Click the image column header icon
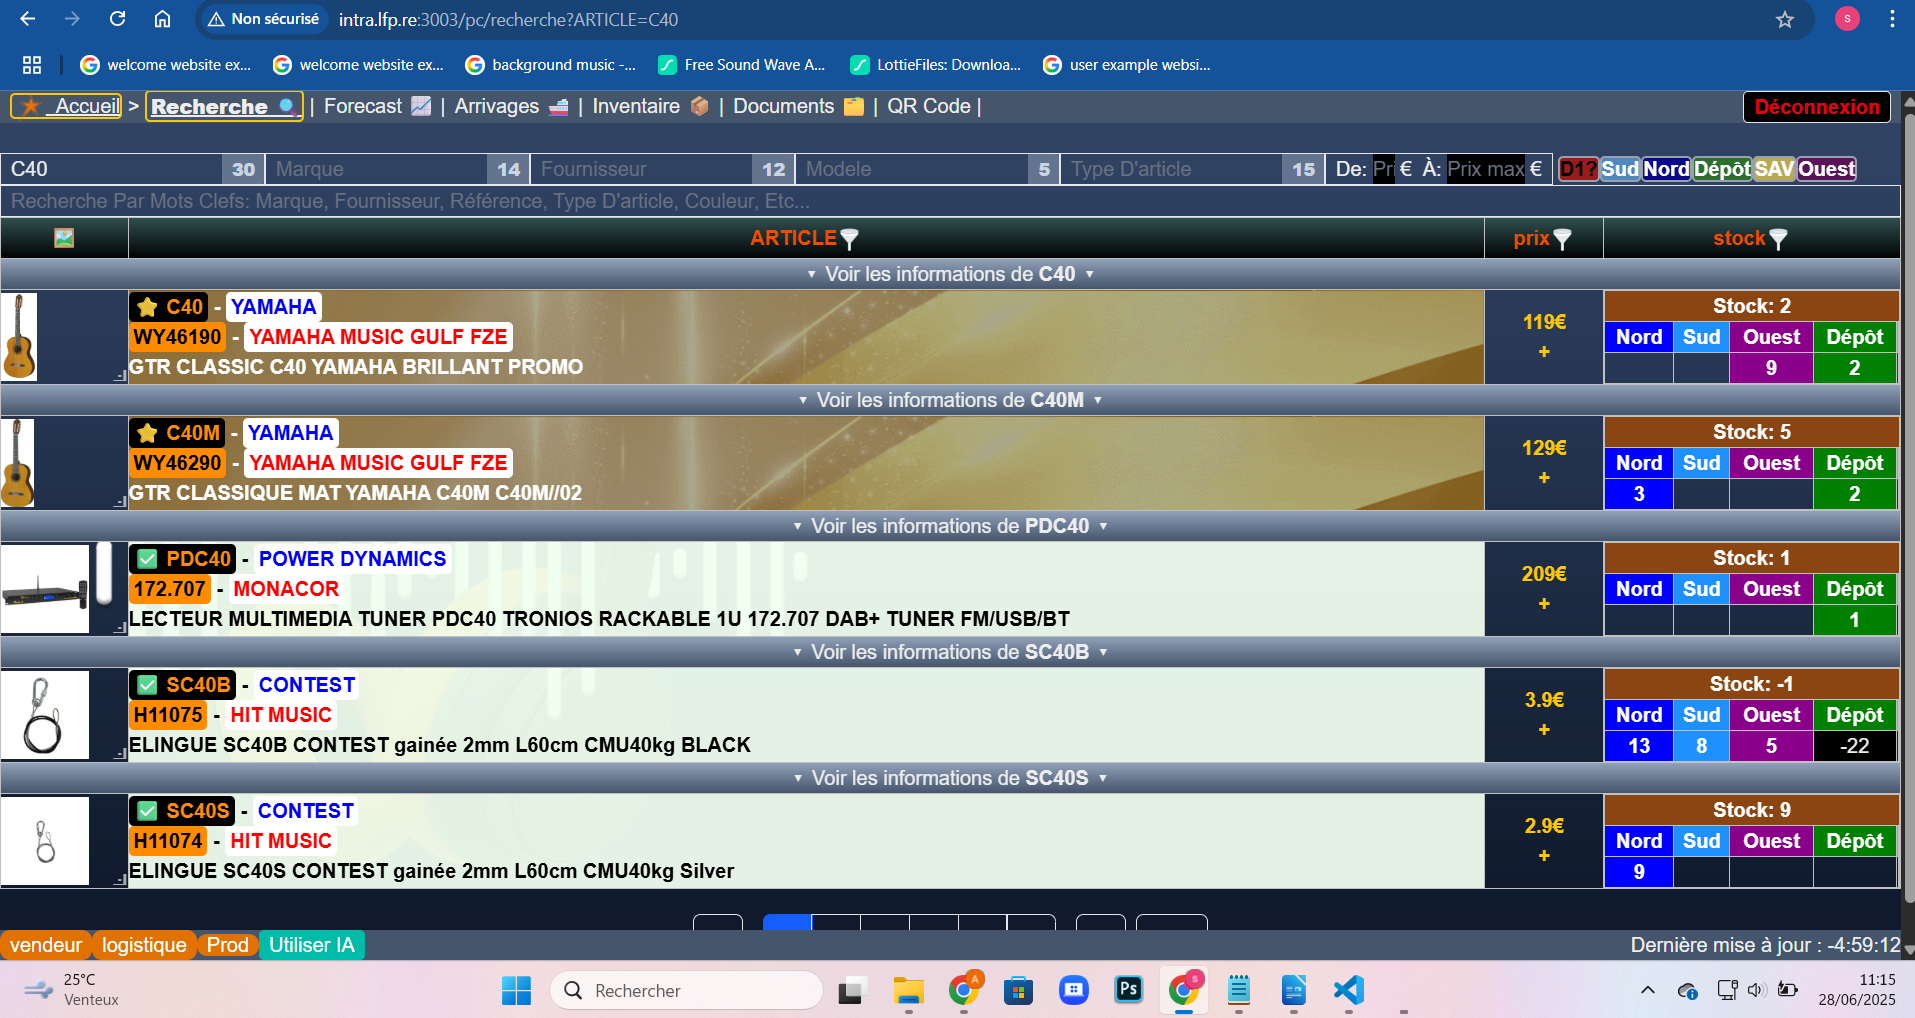 coord(64,238)
